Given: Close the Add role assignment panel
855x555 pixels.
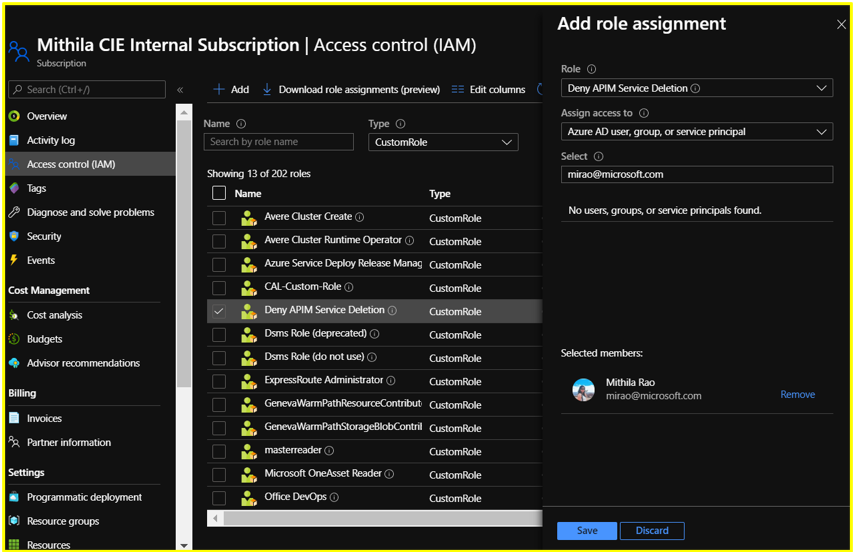Looking at the screenshot, I should [841, 25].
